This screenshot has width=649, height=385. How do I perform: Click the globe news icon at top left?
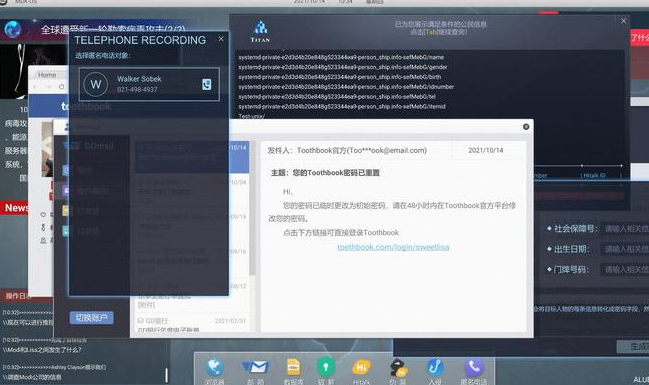13,29
